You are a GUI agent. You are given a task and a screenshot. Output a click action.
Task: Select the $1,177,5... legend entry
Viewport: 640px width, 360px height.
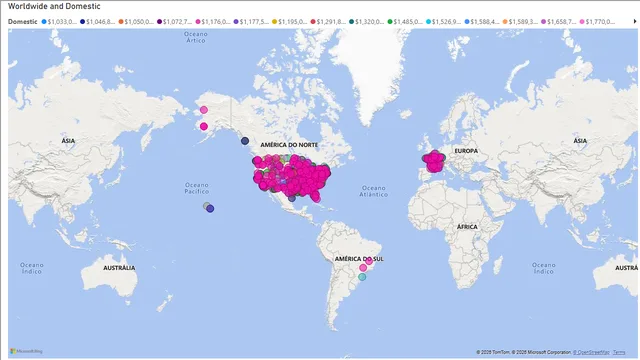click(251, 22)
